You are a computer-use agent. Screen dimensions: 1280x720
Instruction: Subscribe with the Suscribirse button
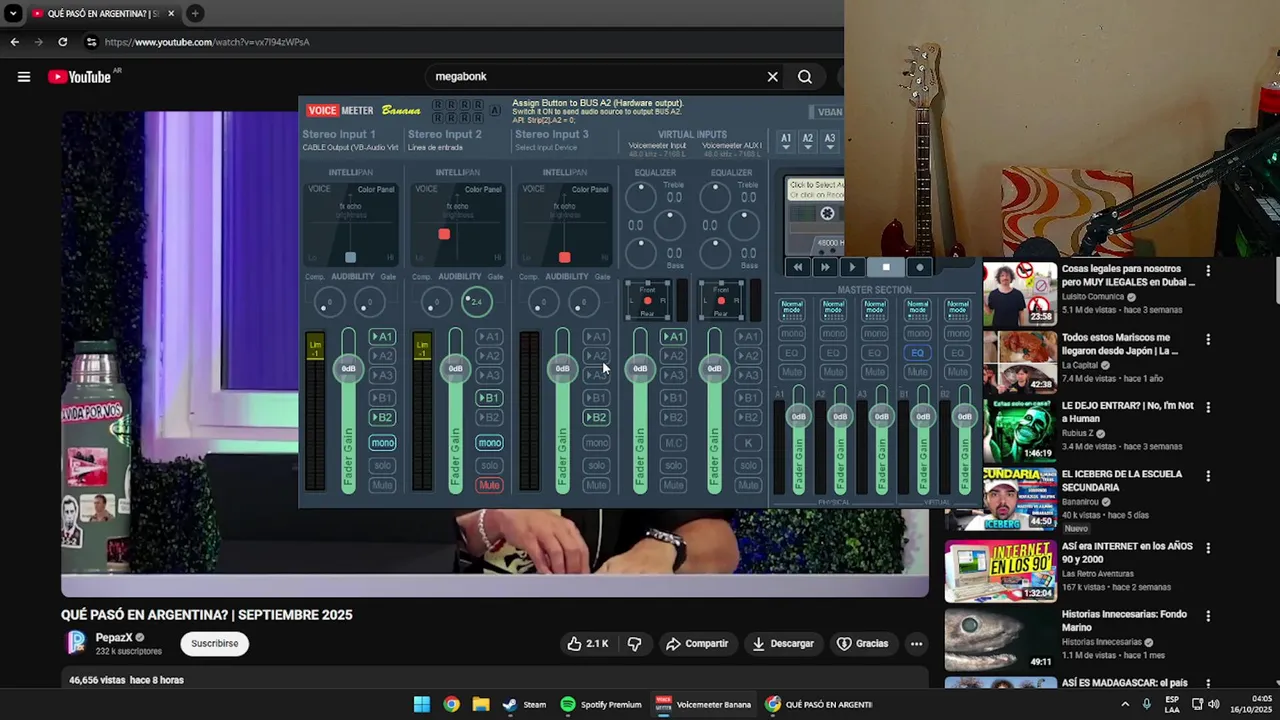pyautogui.click(x=215, y=644)
